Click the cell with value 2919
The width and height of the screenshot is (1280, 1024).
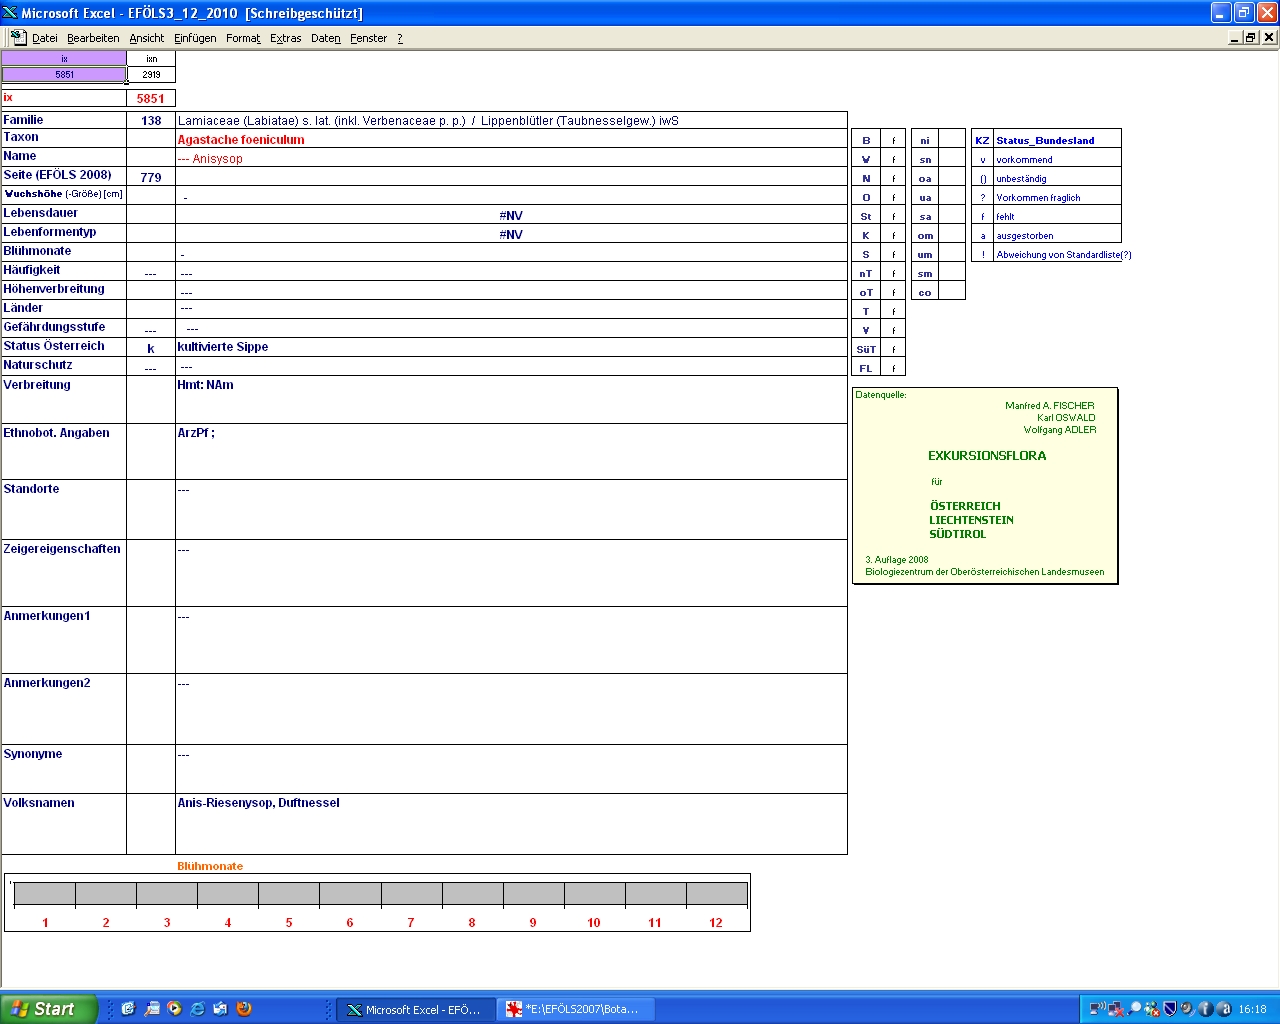(151, 74)
